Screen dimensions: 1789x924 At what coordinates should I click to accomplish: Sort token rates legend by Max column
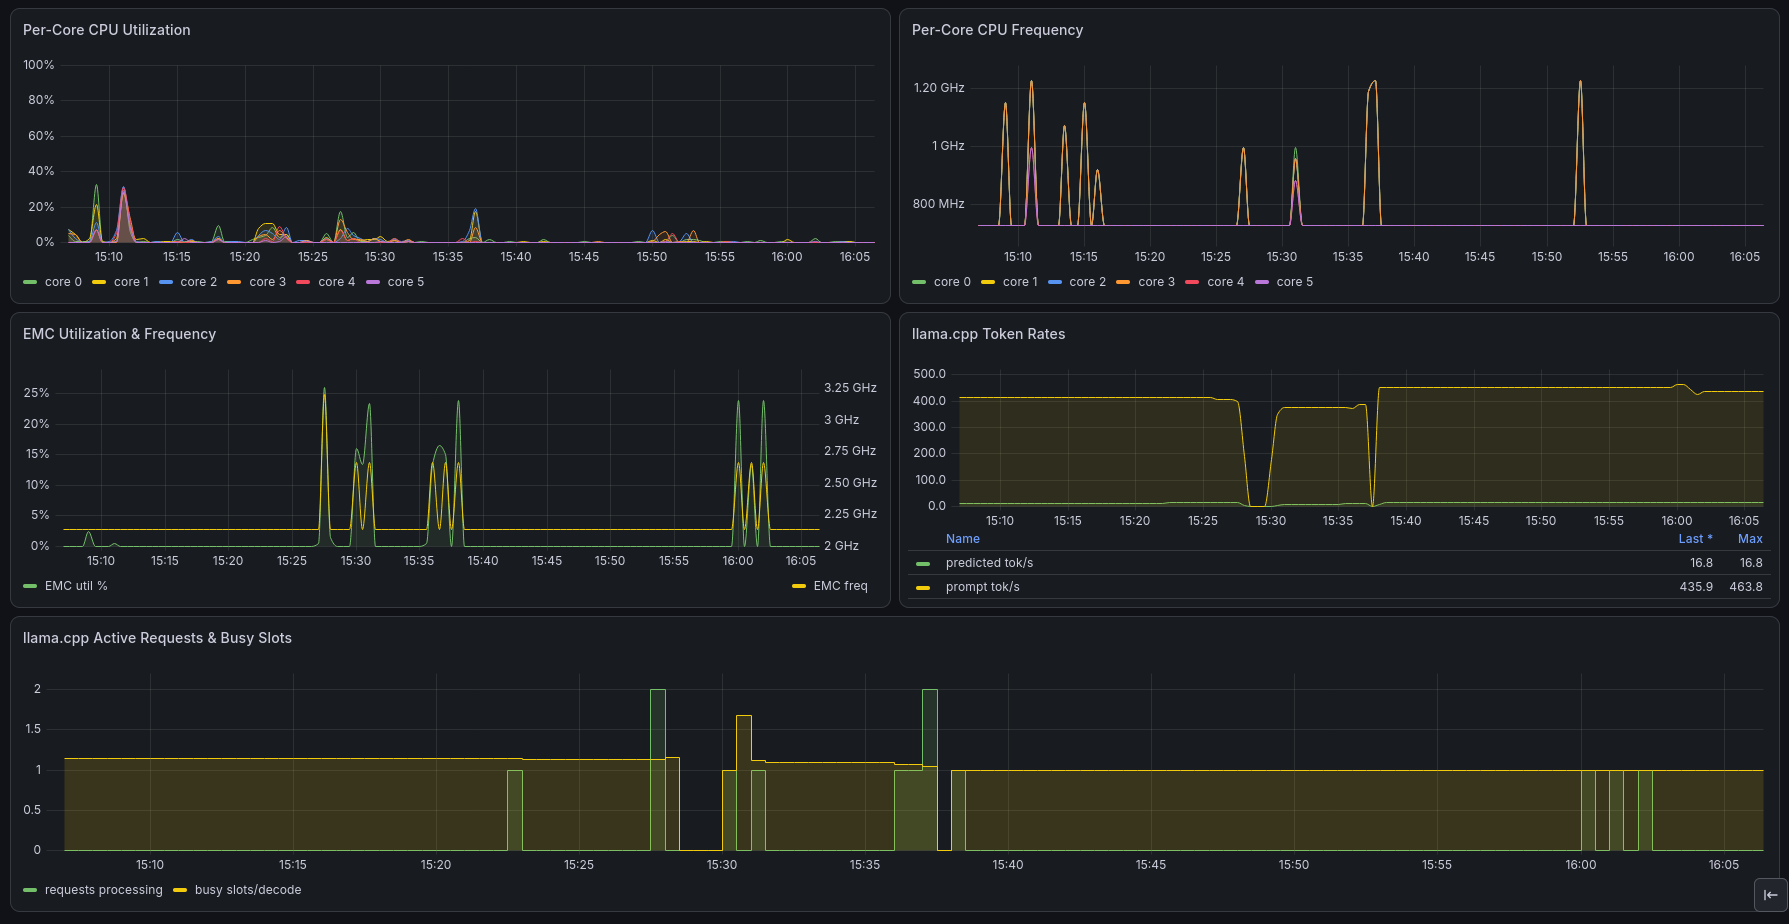click(x=1750, y=539)
